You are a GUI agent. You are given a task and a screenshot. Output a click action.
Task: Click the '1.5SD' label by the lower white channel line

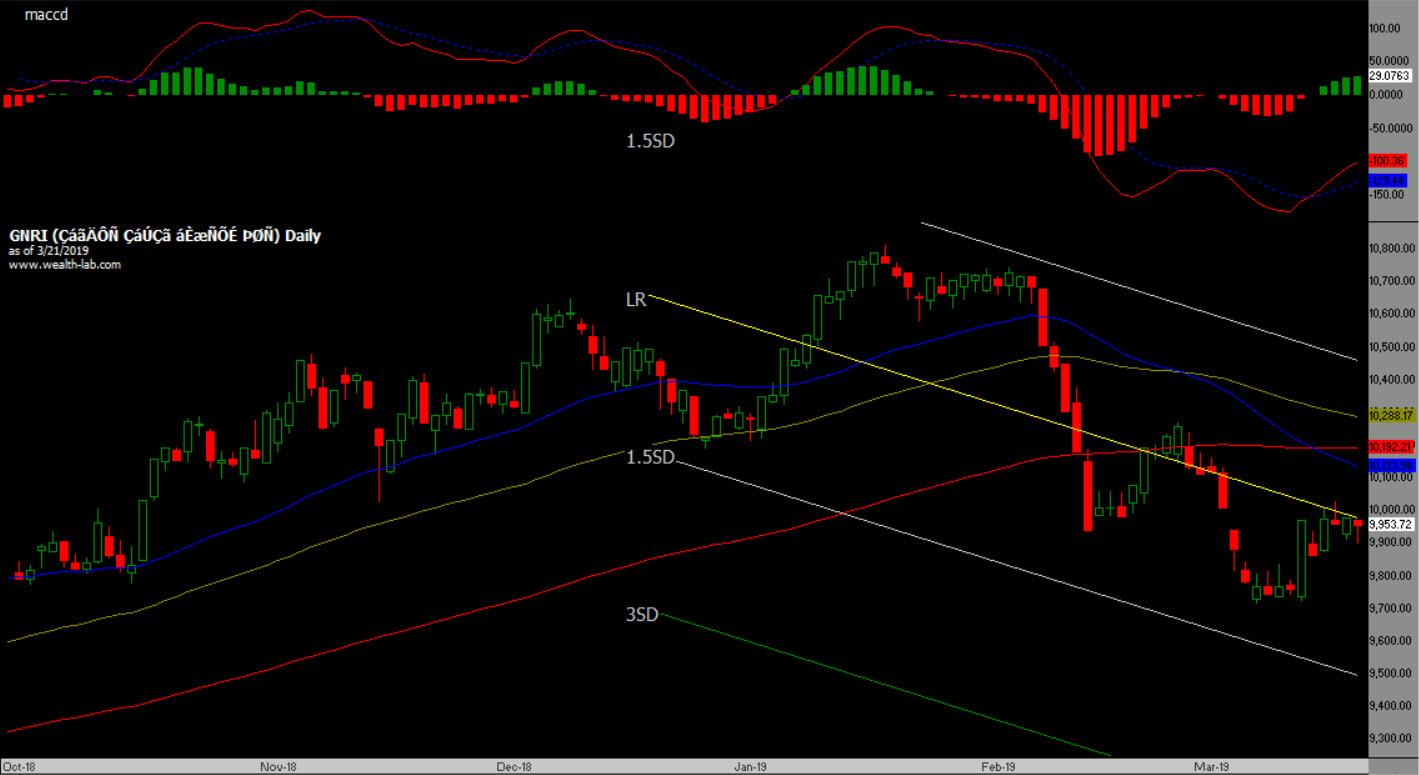tap(650, 457)
